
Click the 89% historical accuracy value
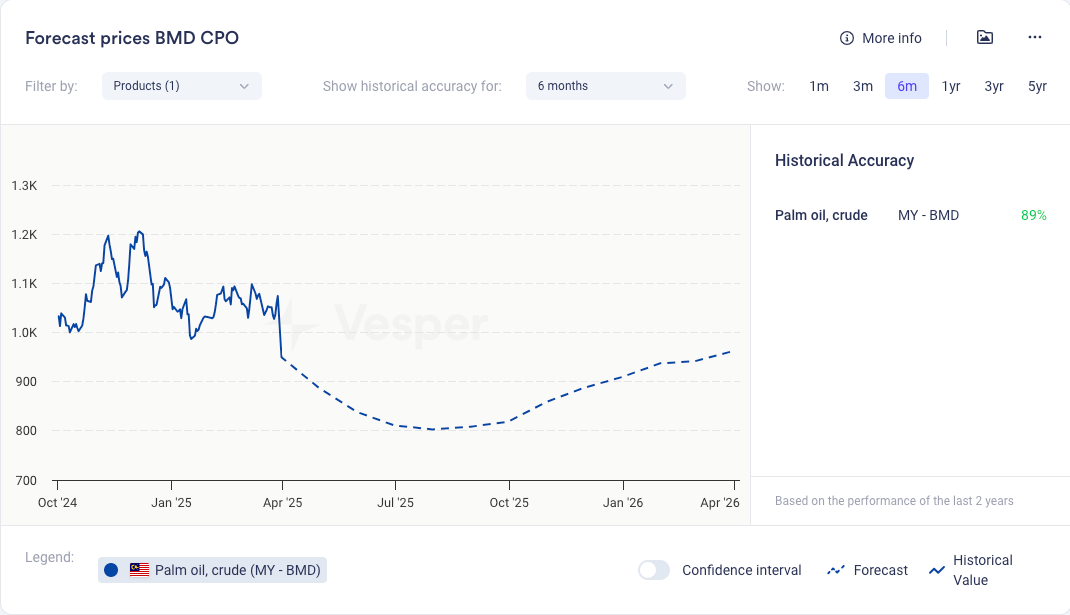point(1033,215)
